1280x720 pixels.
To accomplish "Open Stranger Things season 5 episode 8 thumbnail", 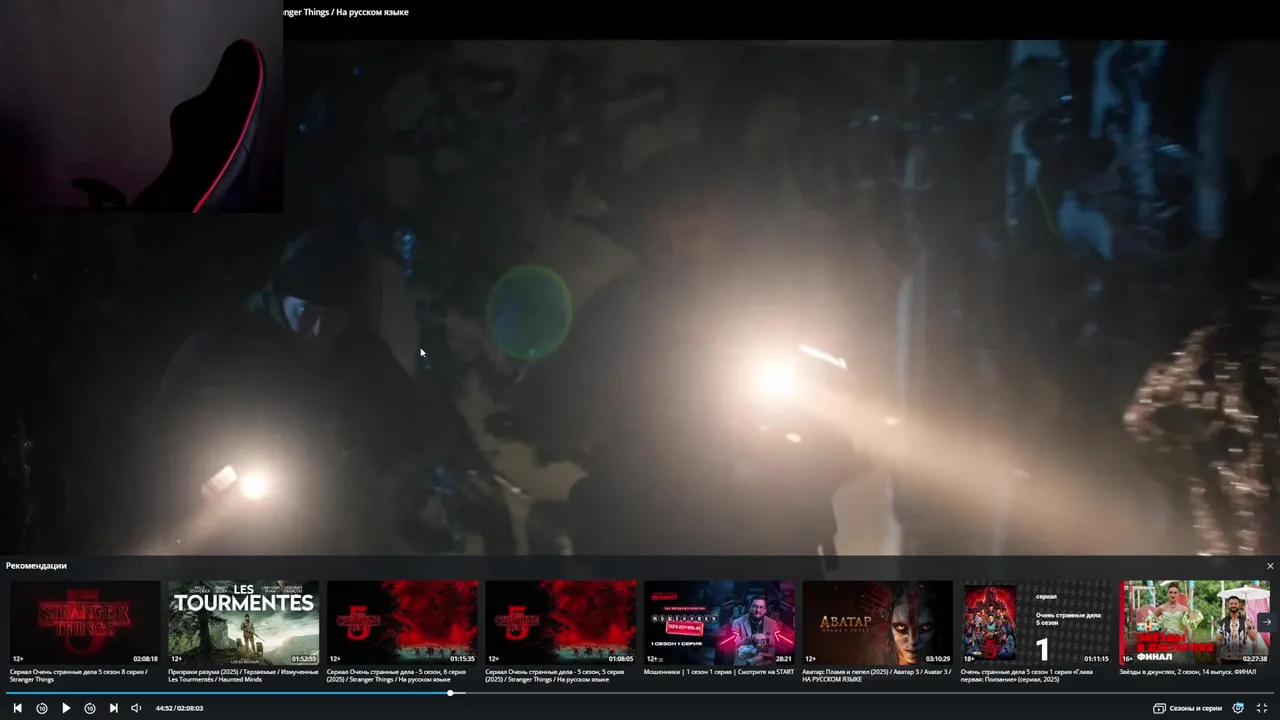I will tap(85, 622).
